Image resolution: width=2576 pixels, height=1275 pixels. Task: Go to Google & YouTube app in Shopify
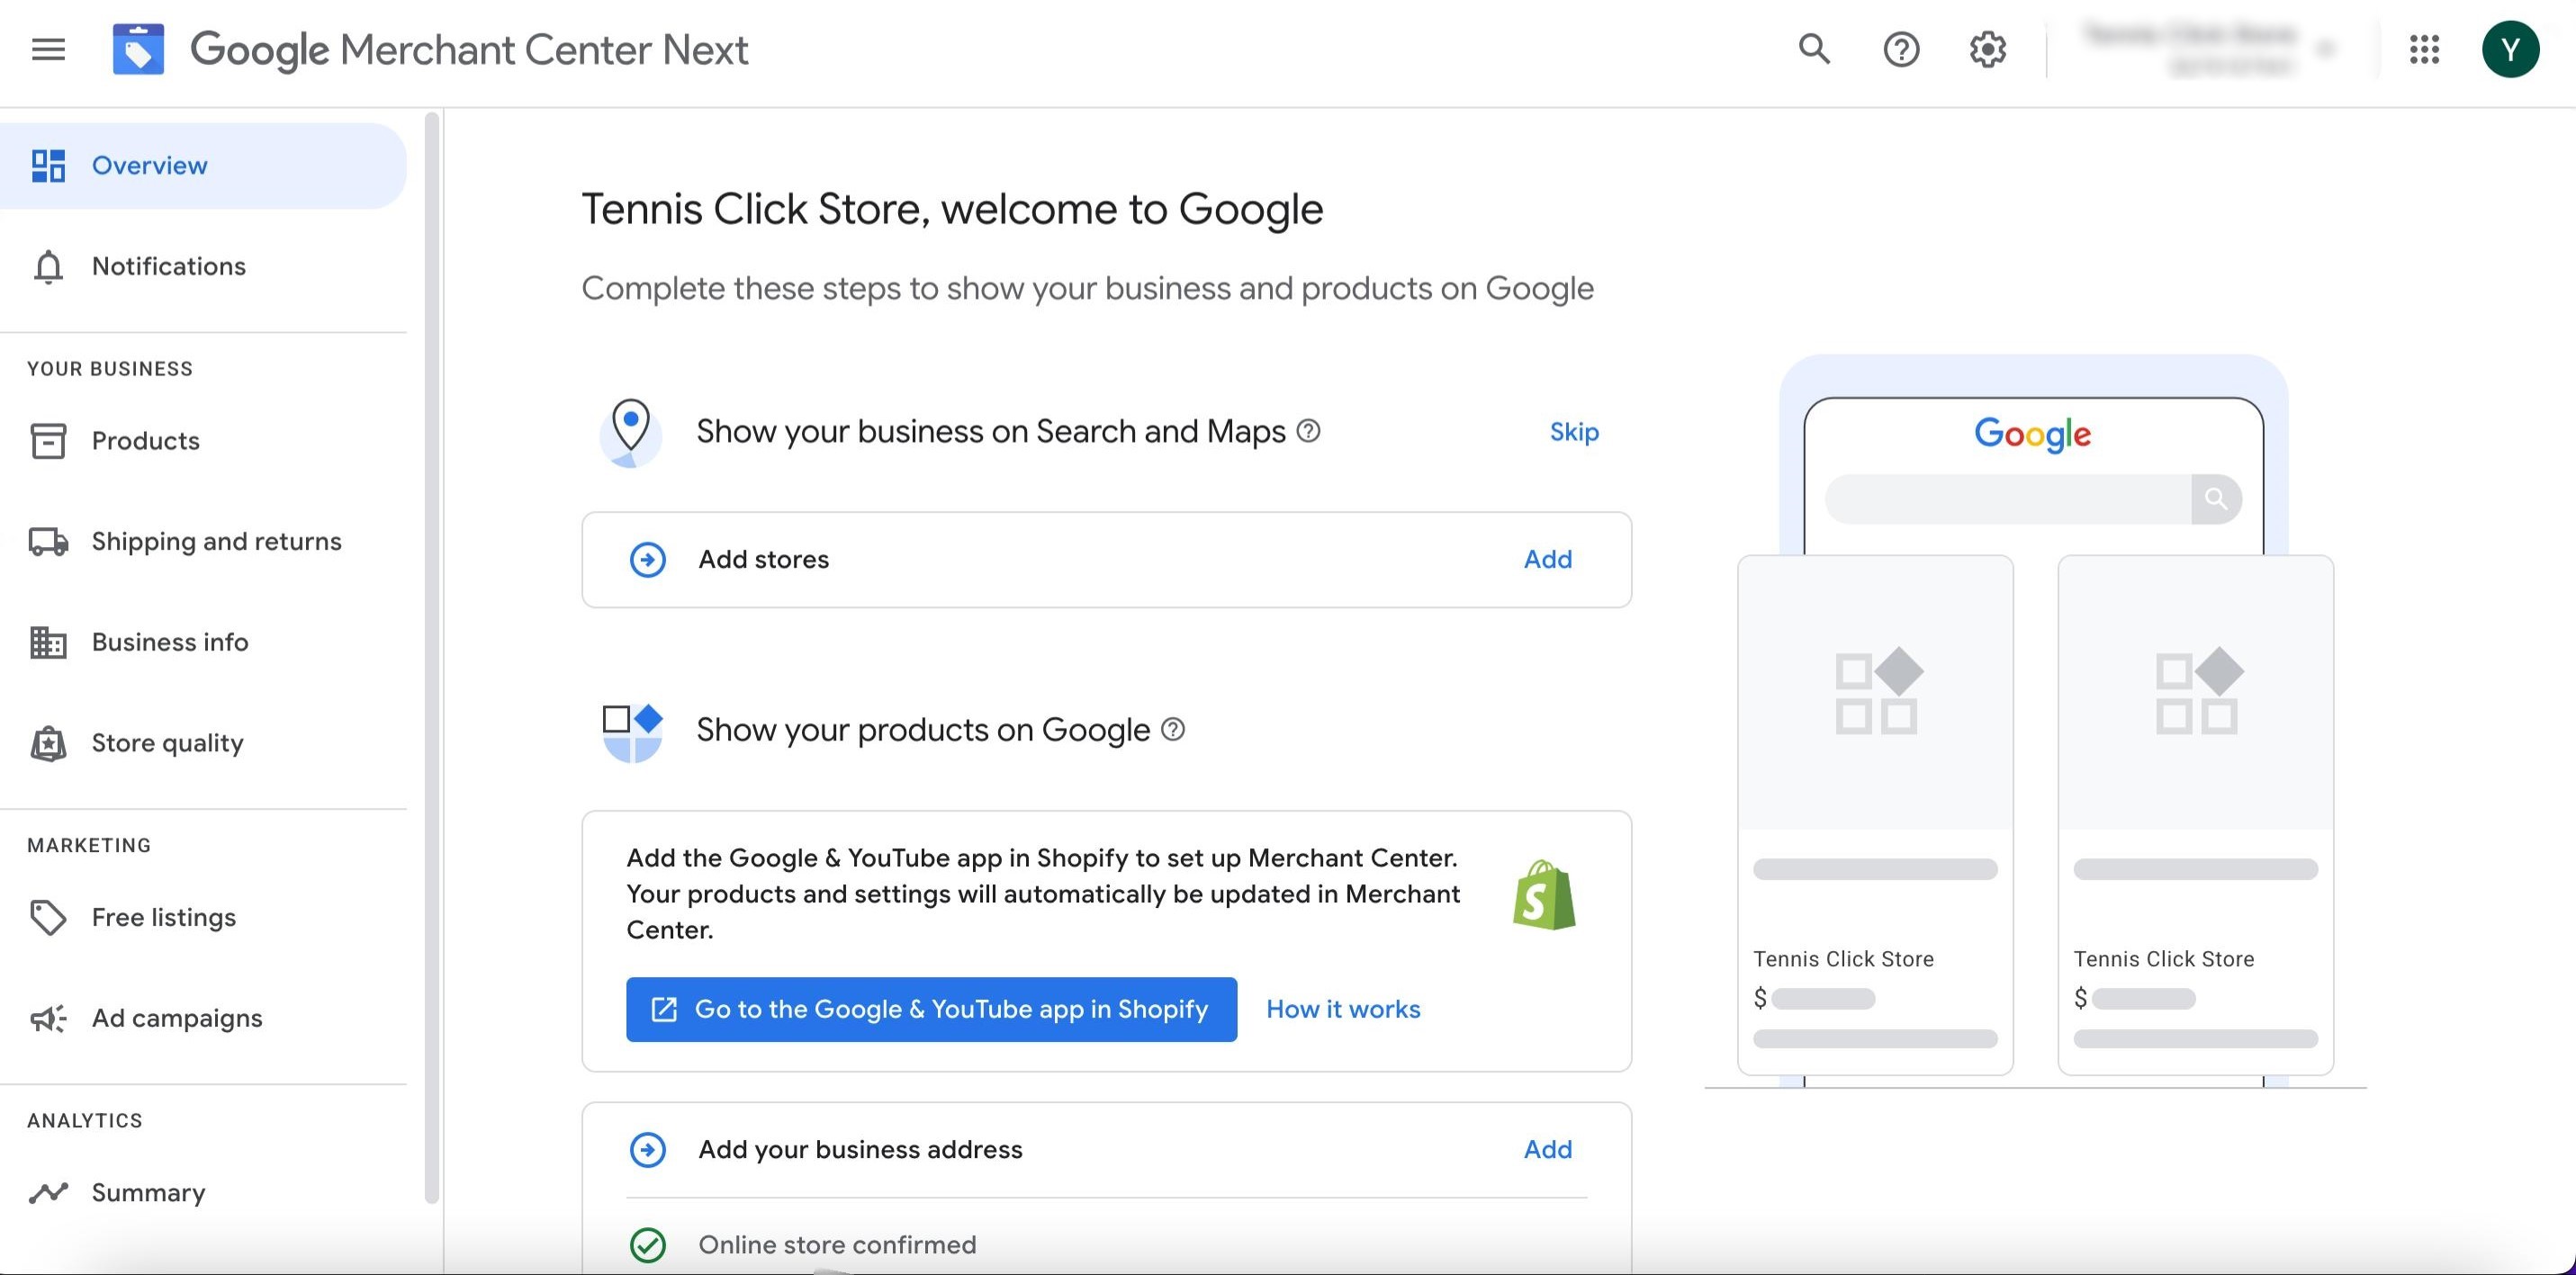[x=931, y=1009]
